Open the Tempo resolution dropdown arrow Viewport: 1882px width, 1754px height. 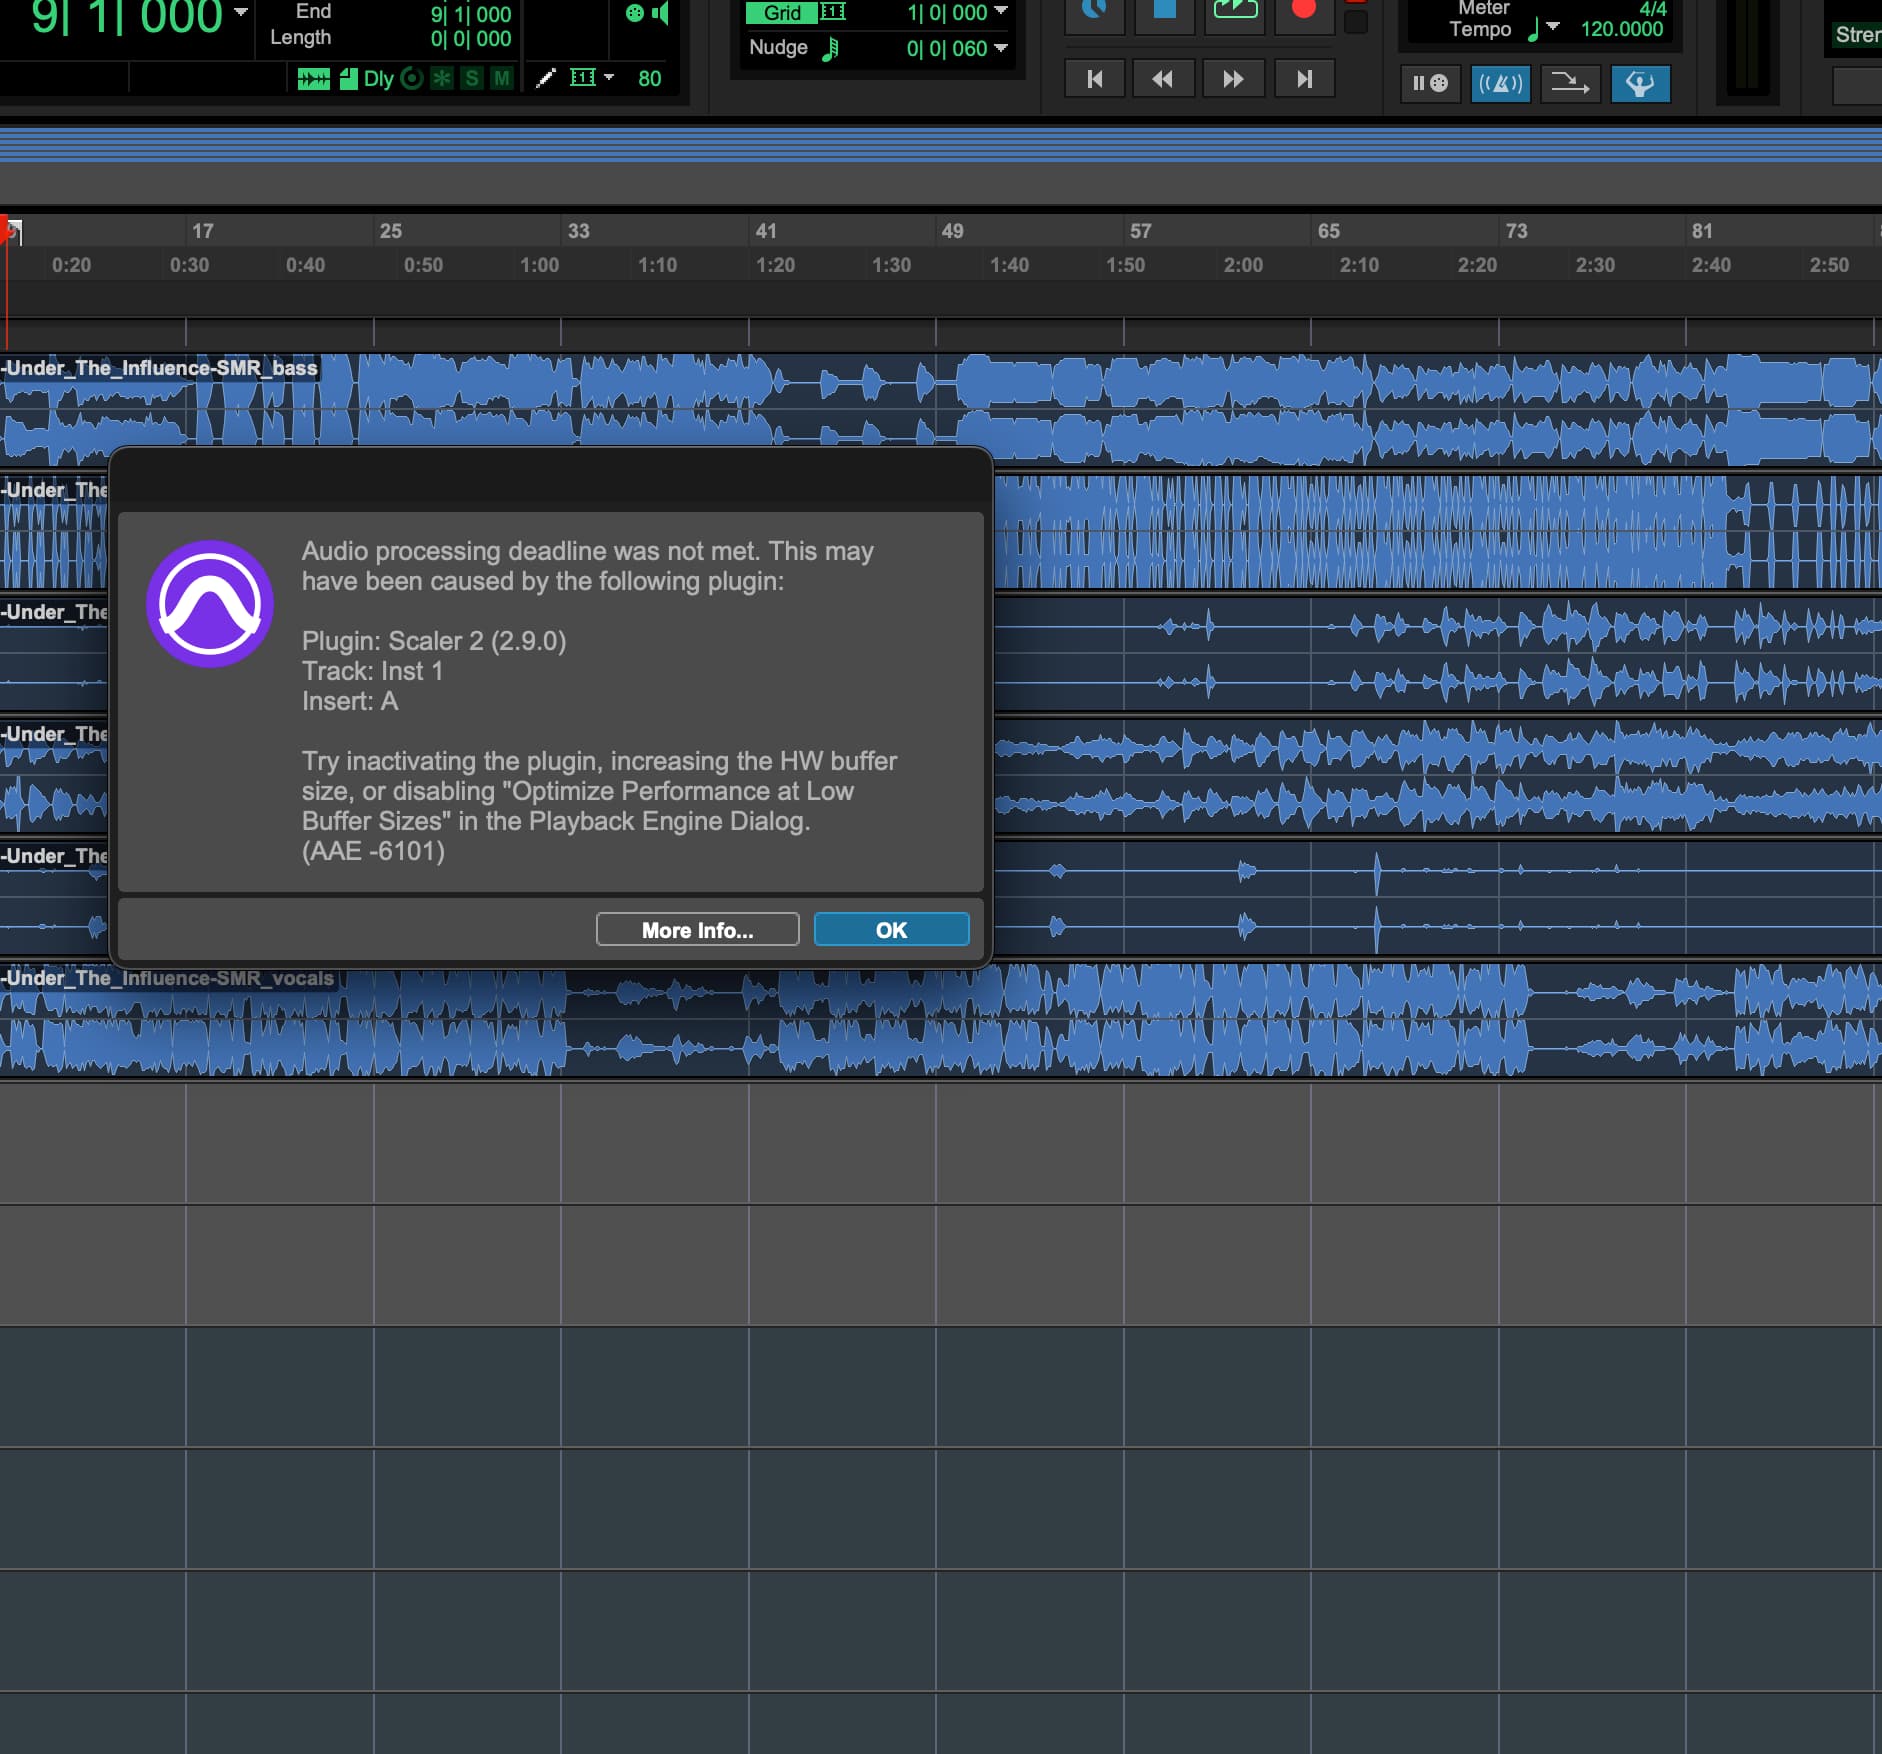(1553, 27)
